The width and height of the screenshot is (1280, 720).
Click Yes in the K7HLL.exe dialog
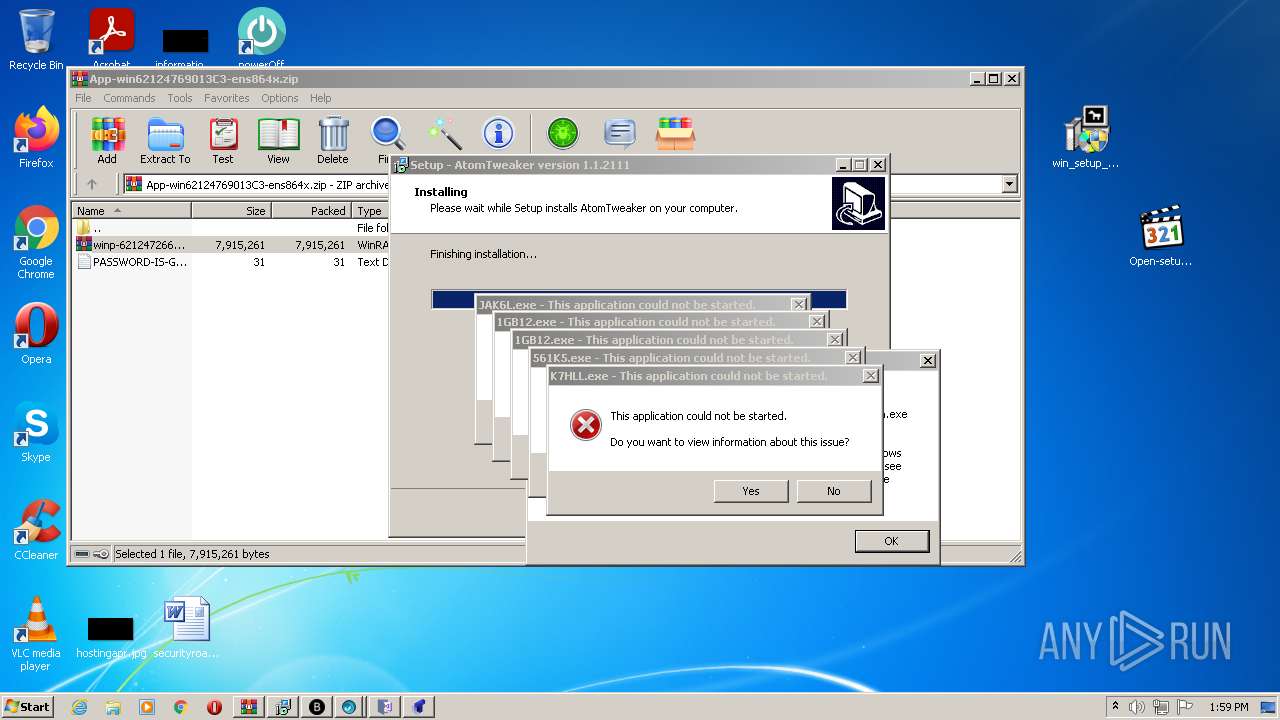coord(751,491)
